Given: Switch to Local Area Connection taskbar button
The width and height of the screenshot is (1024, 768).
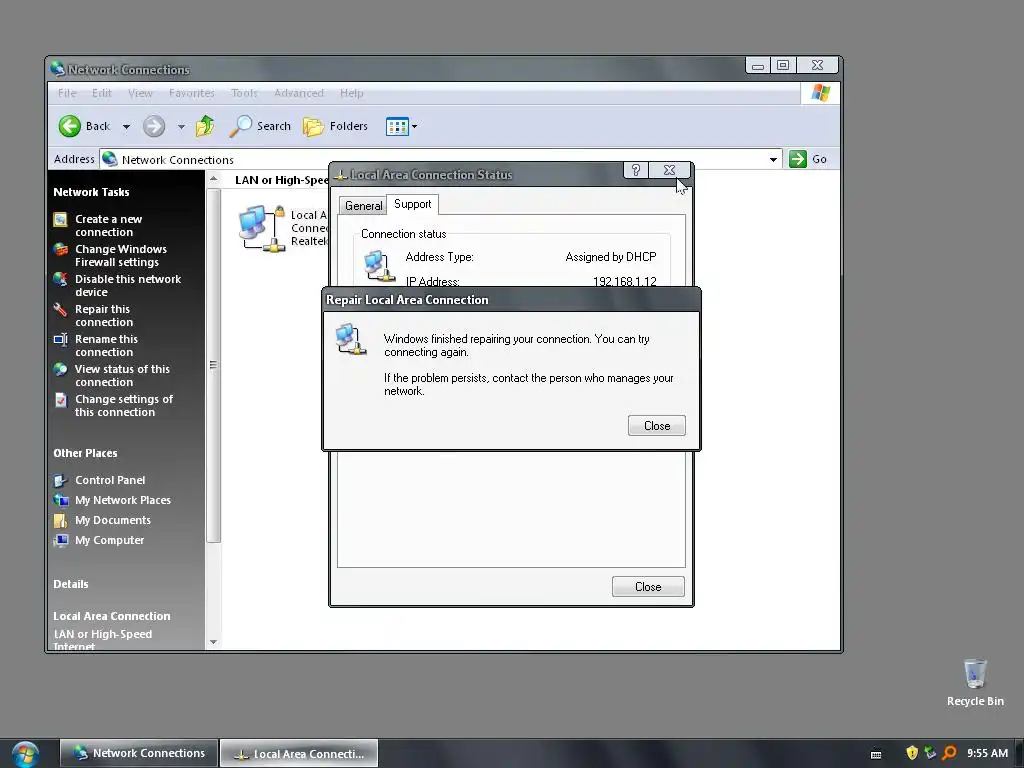Looking at the screenshot, I should point(299,754).
